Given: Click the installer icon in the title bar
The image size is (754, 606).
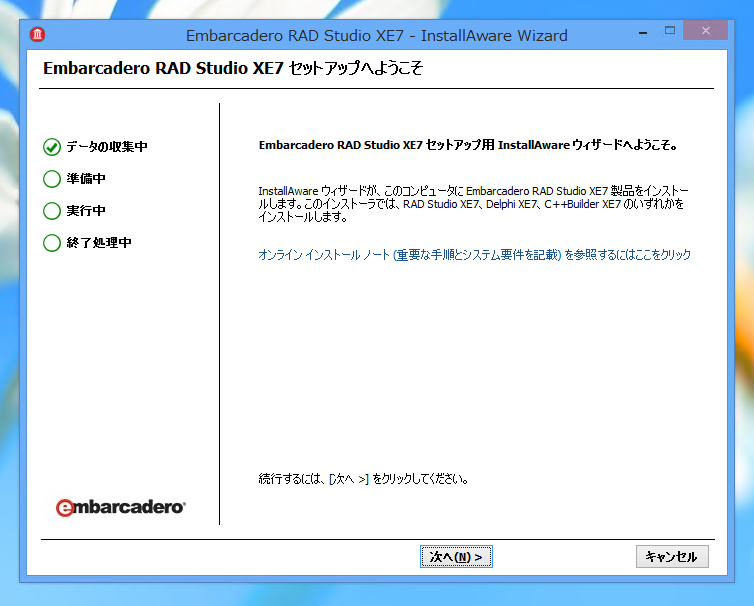Looking at the screenshot, I should pos(38,35).
